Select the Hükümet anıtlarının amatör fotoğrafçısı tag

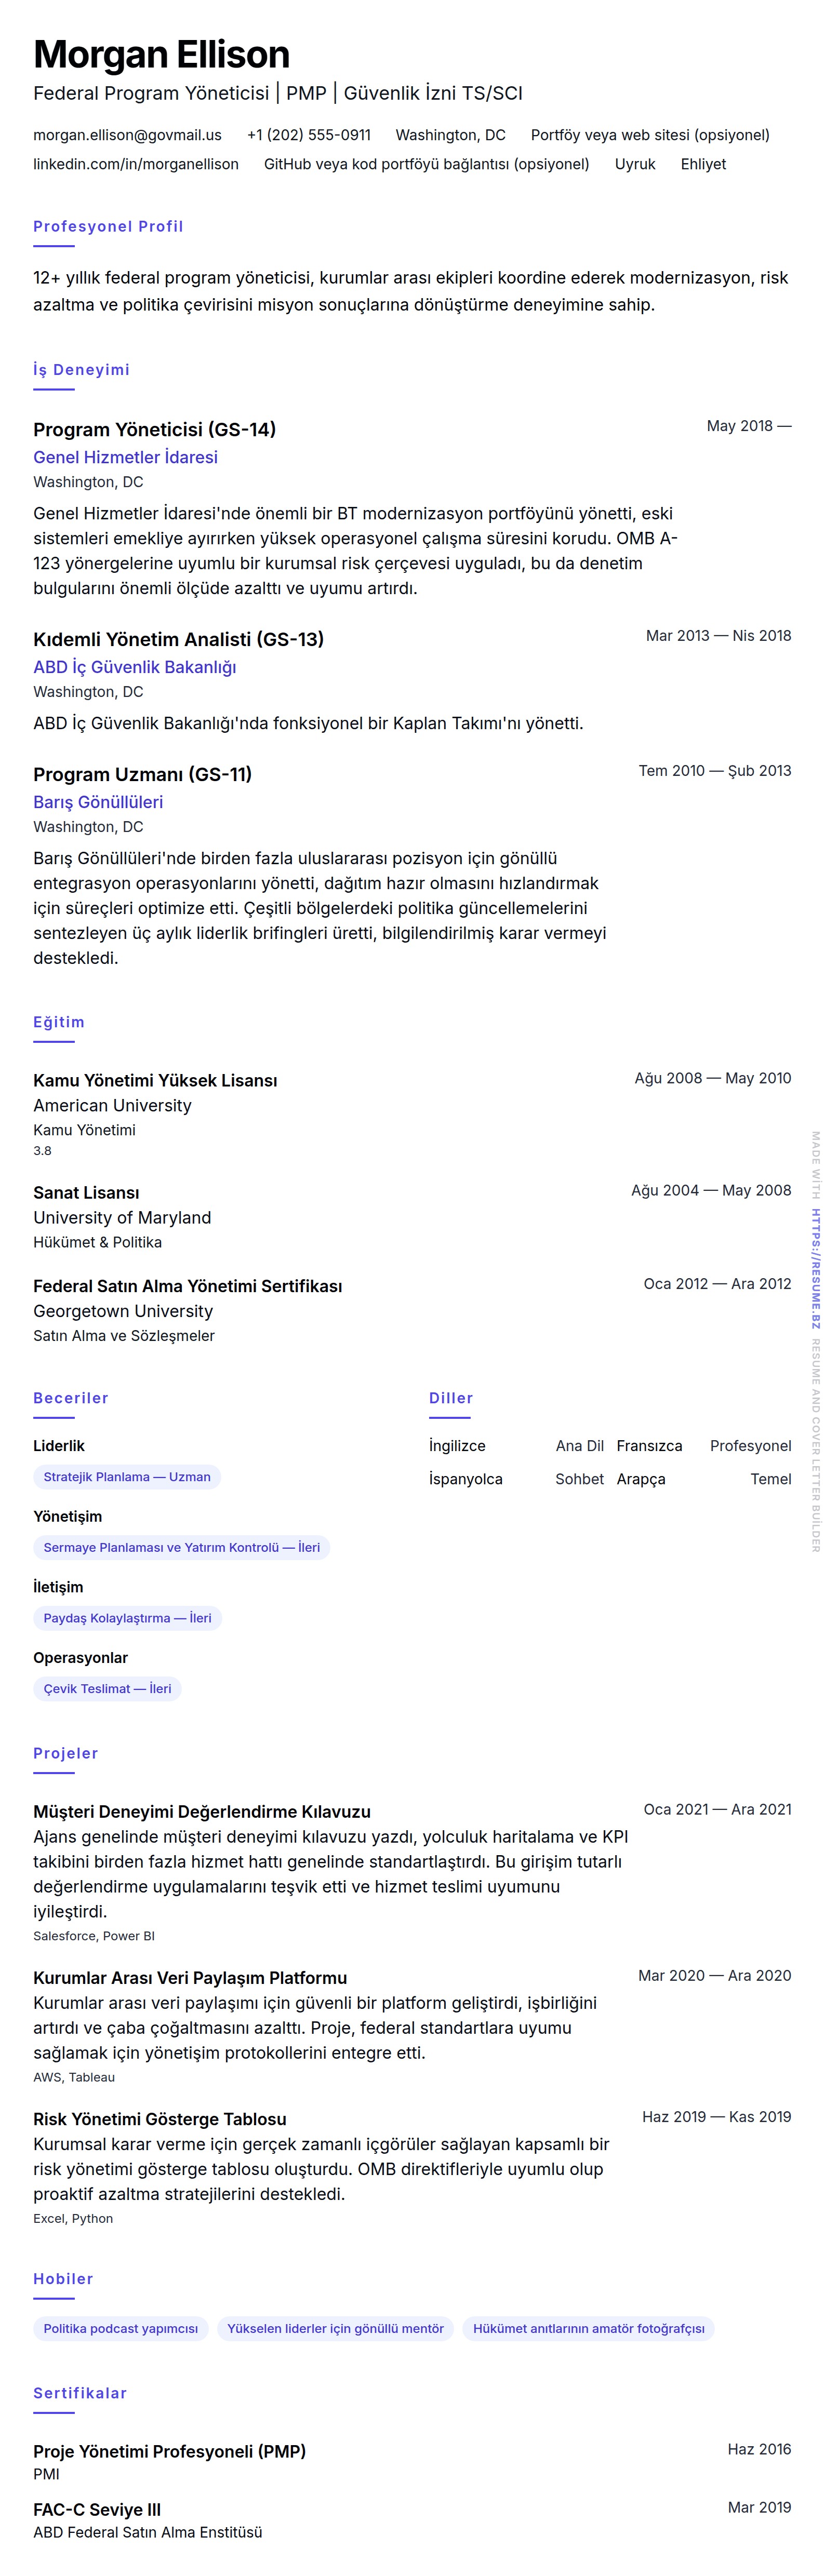point(588,2329)
